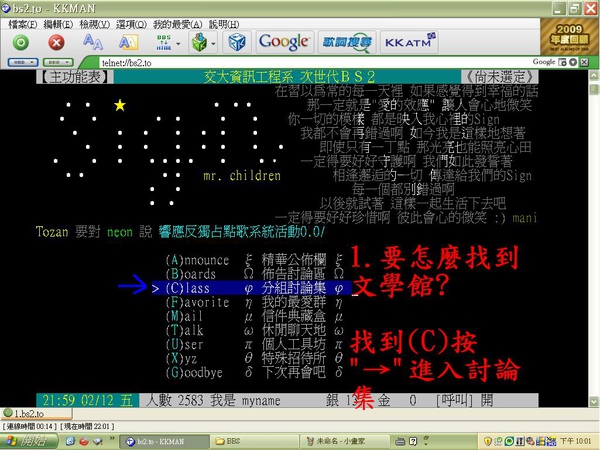Click the blue 3D cube icon

[237, 42]
